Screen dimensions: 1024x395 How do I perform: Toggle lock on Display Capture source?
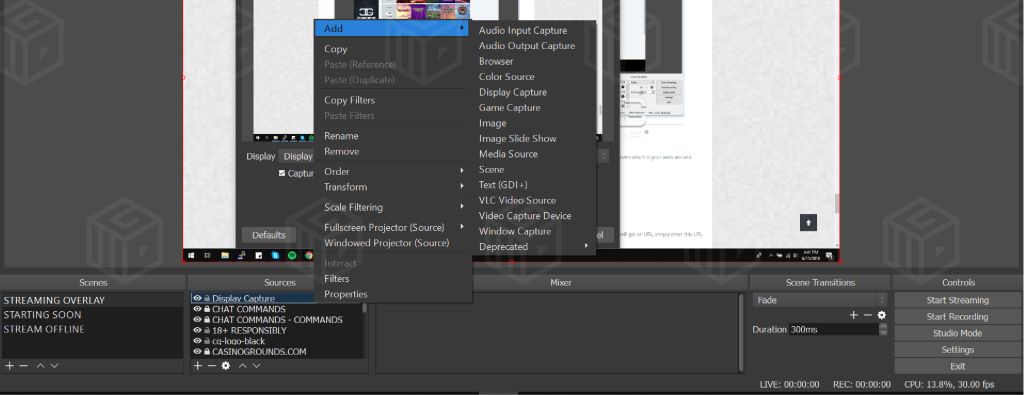coord(206,298)
